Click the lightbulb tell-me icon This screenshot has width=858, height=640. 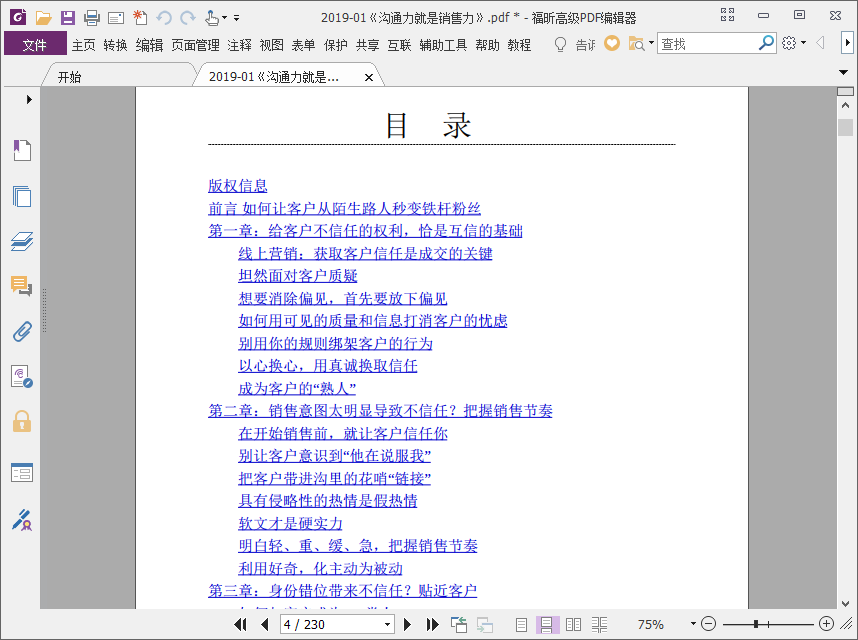click(560, 44)
